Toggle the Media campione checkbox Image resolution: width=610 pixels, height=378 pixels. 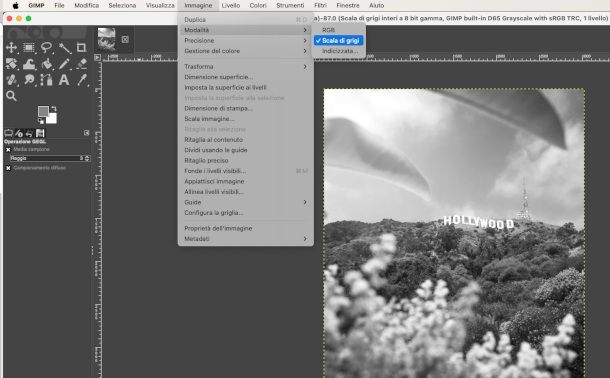tap(8, 149)
